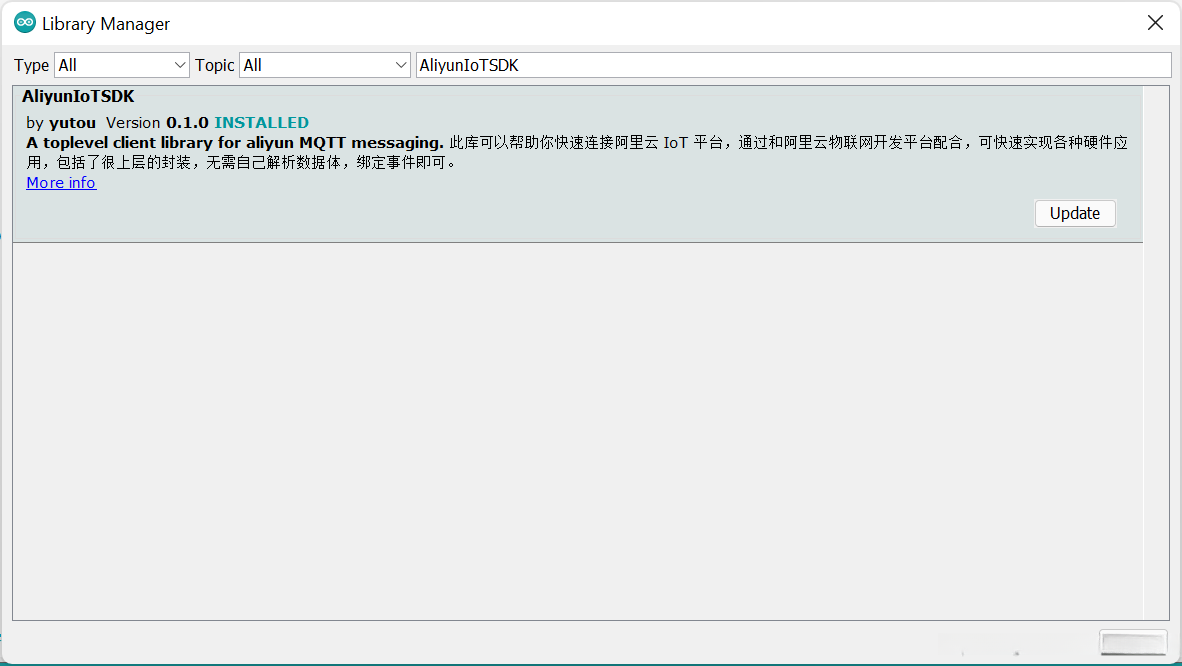1182x666 pixels.
Task: Click the Update button for AliyunIoTSDK
Action: point(1075,213)
